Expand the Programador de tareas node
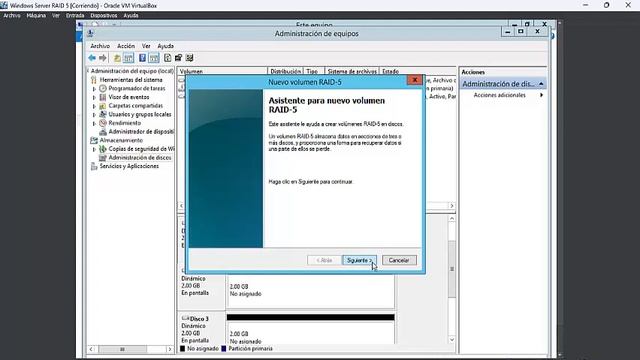 pos(95,89)
